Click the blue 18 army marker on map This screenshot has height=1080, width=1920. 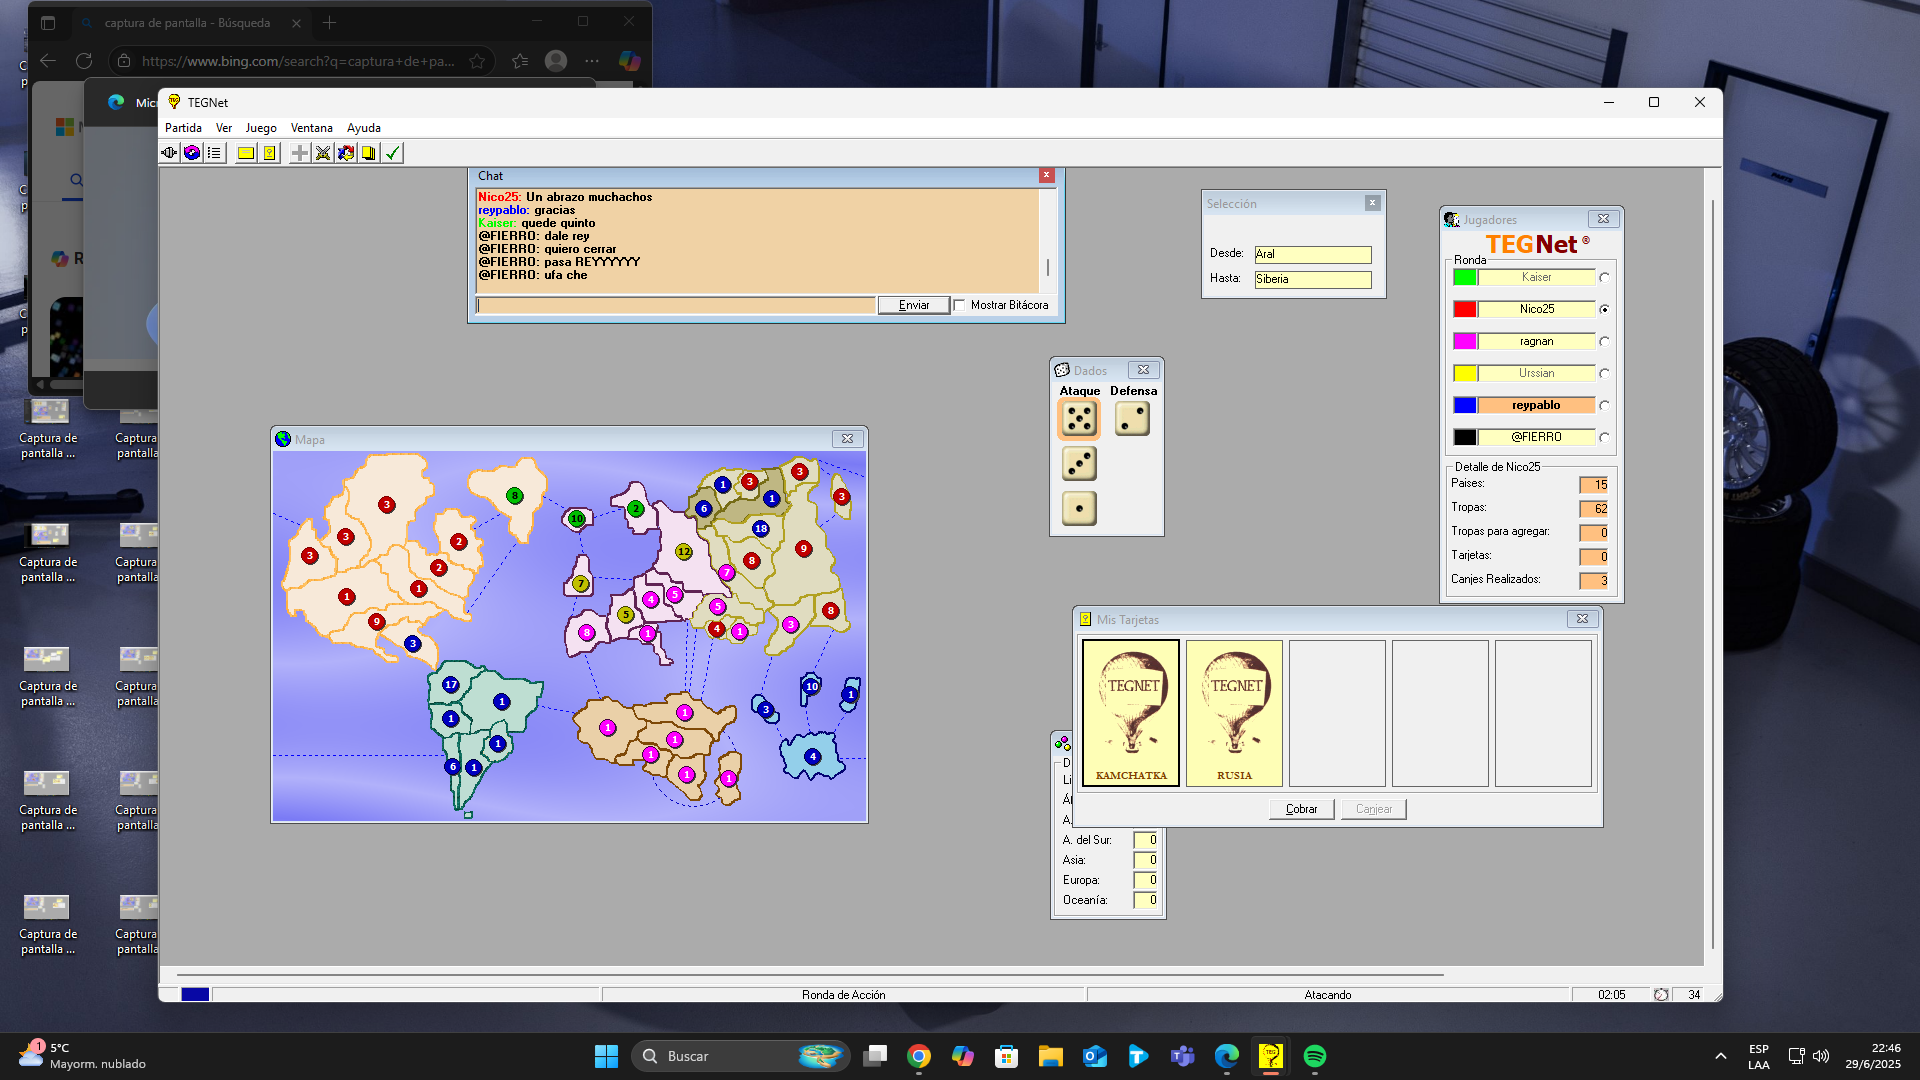tap(761, 528)
